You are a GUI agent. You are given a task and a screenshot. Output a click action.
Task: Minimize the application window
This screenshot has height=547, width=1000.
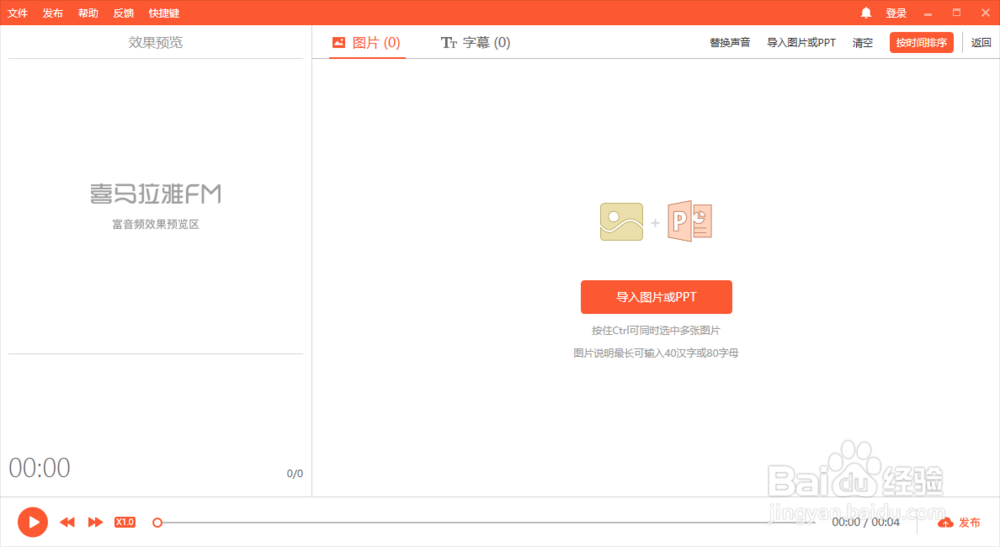[928, 13]
